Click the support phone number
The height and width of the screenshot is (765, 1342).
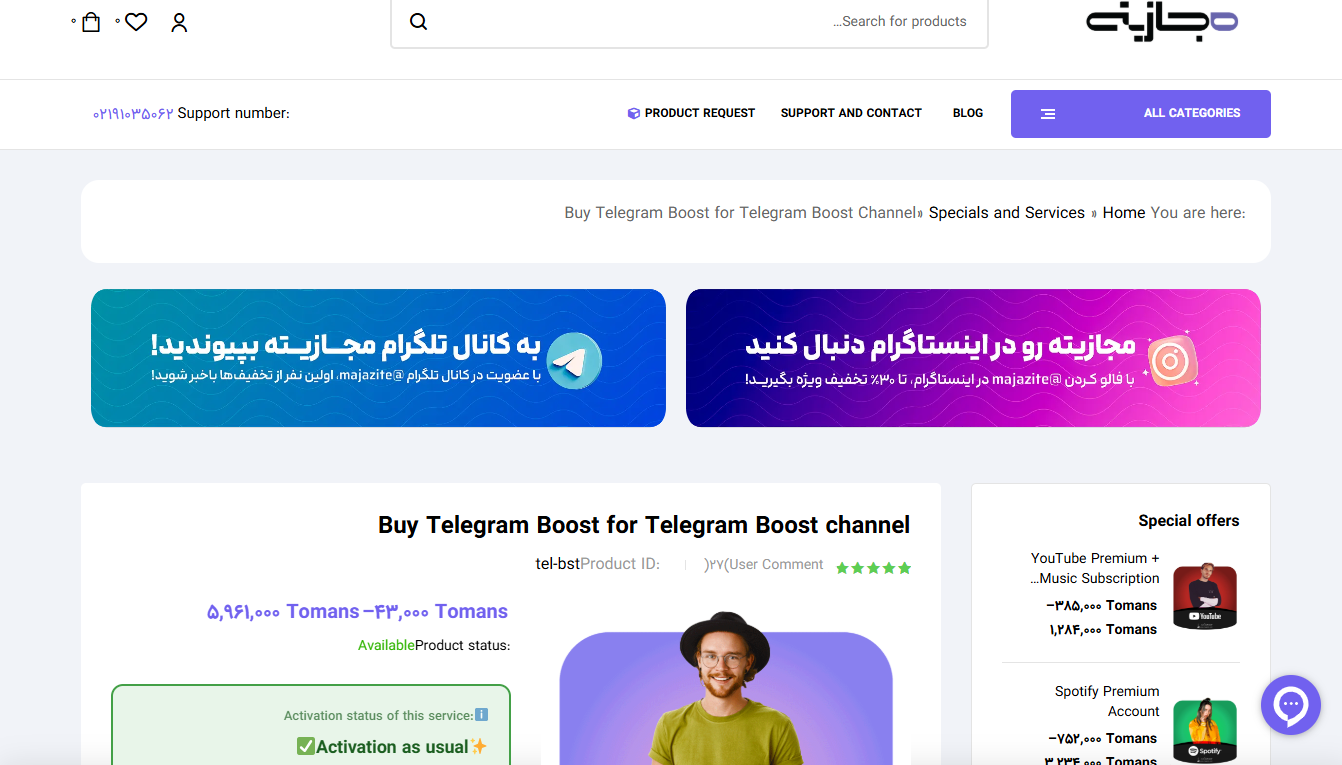[x=133, y=114]
